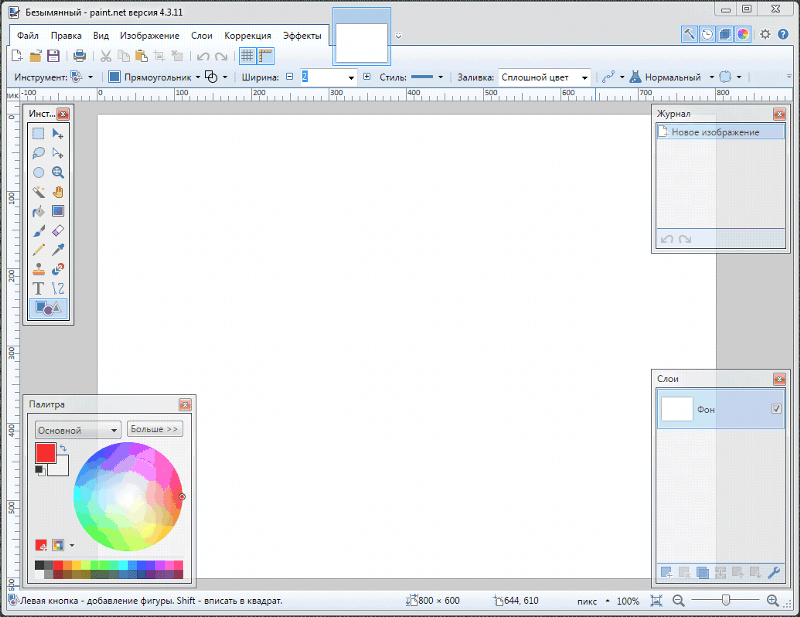
Task: Activate the Color Picker eyedropper tool
Action: point(58,249)
